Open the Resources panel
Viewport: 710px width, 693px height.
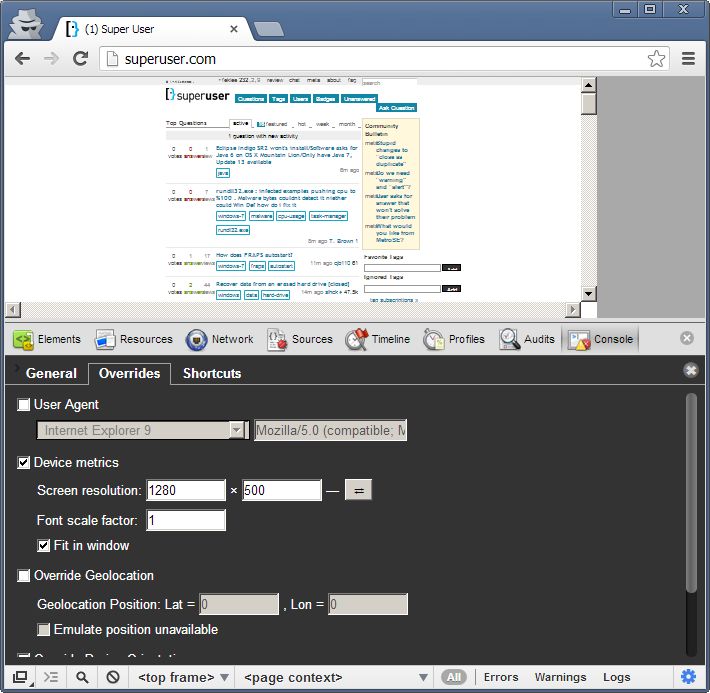(x=134, y=339)
